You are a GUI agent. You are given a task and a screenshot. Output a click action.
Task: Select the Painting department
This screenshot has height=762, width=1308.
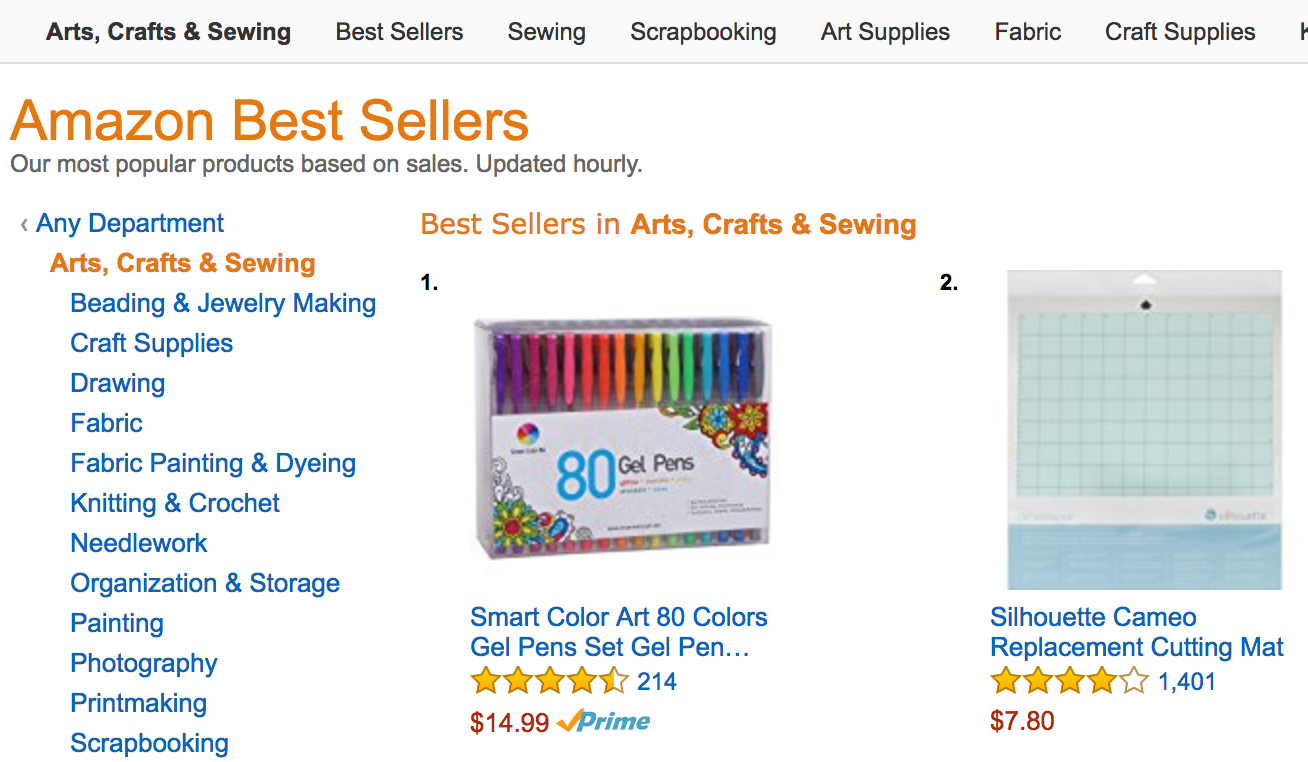[116, 623]
